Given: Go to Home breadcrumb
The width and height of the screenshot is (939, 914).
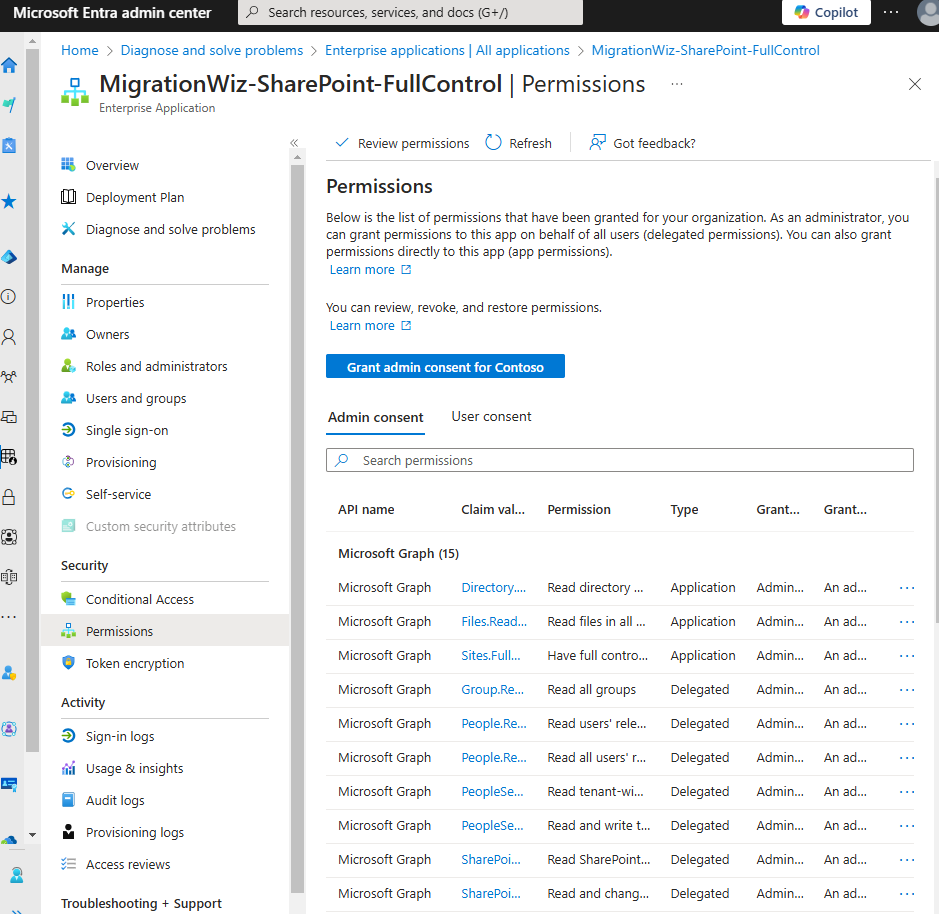Looking at the screenshot, I should click(x=80, y=50).
